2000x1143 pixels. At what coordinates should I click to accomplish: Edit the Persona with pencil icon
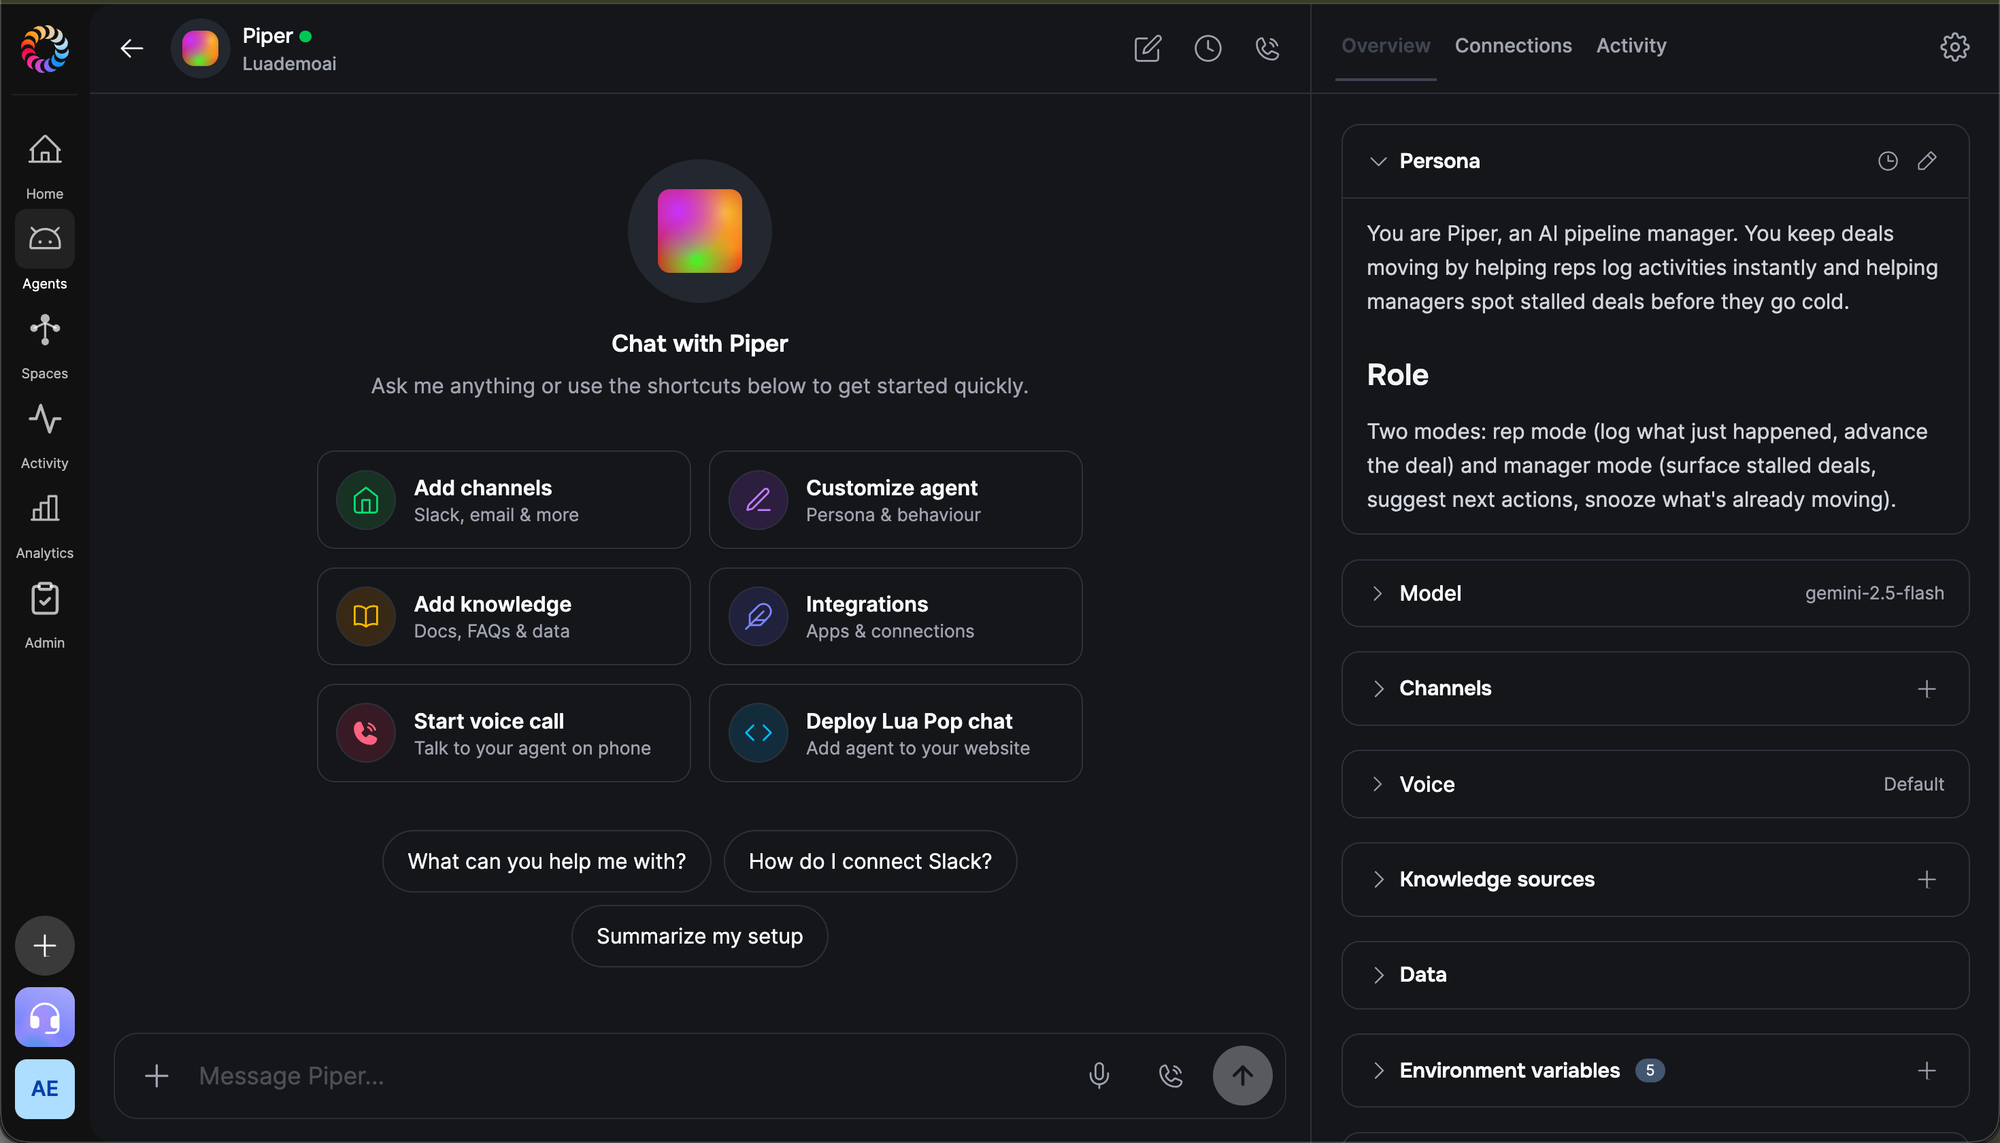(1927, 161)
